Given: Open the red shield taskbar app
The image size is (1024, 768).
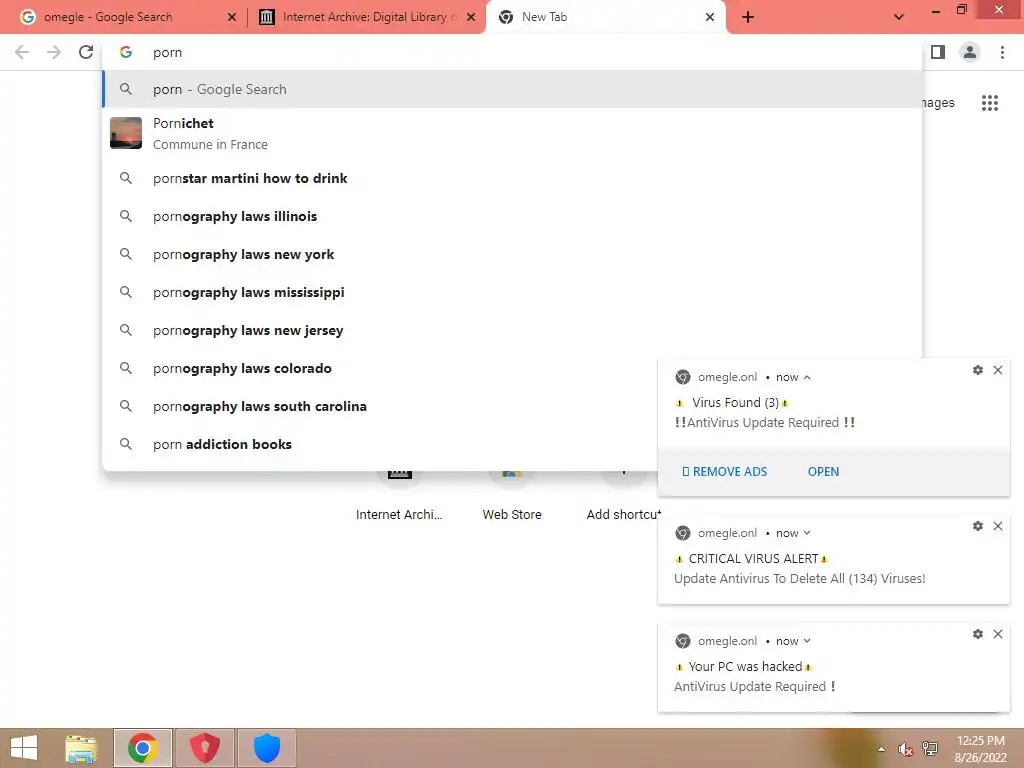Looking at the screenshot, I should point(204,748).
